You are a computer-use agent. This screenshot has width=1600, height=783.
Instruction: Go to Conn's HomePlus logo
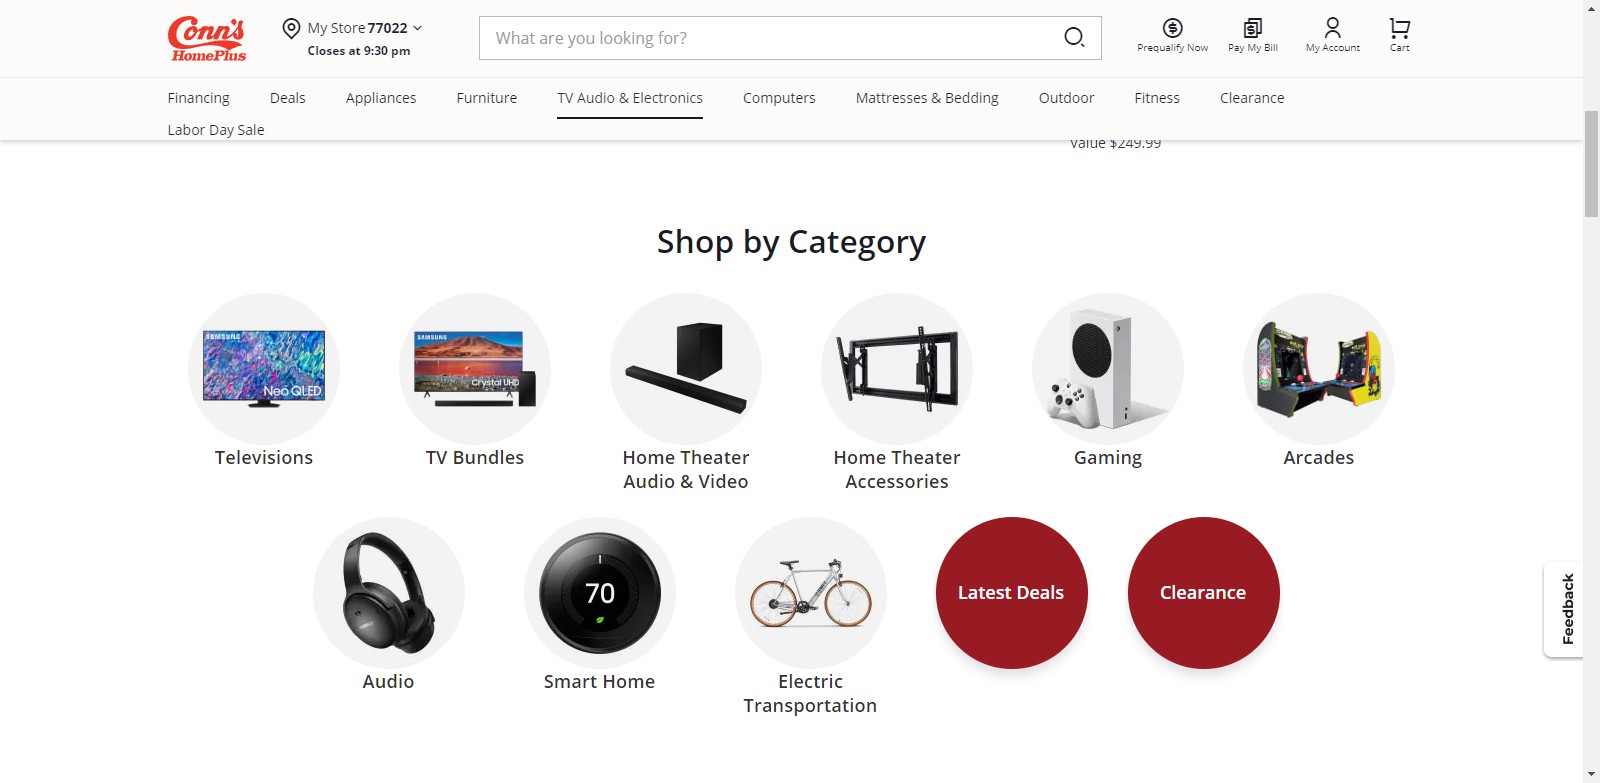tap(206, 38)
